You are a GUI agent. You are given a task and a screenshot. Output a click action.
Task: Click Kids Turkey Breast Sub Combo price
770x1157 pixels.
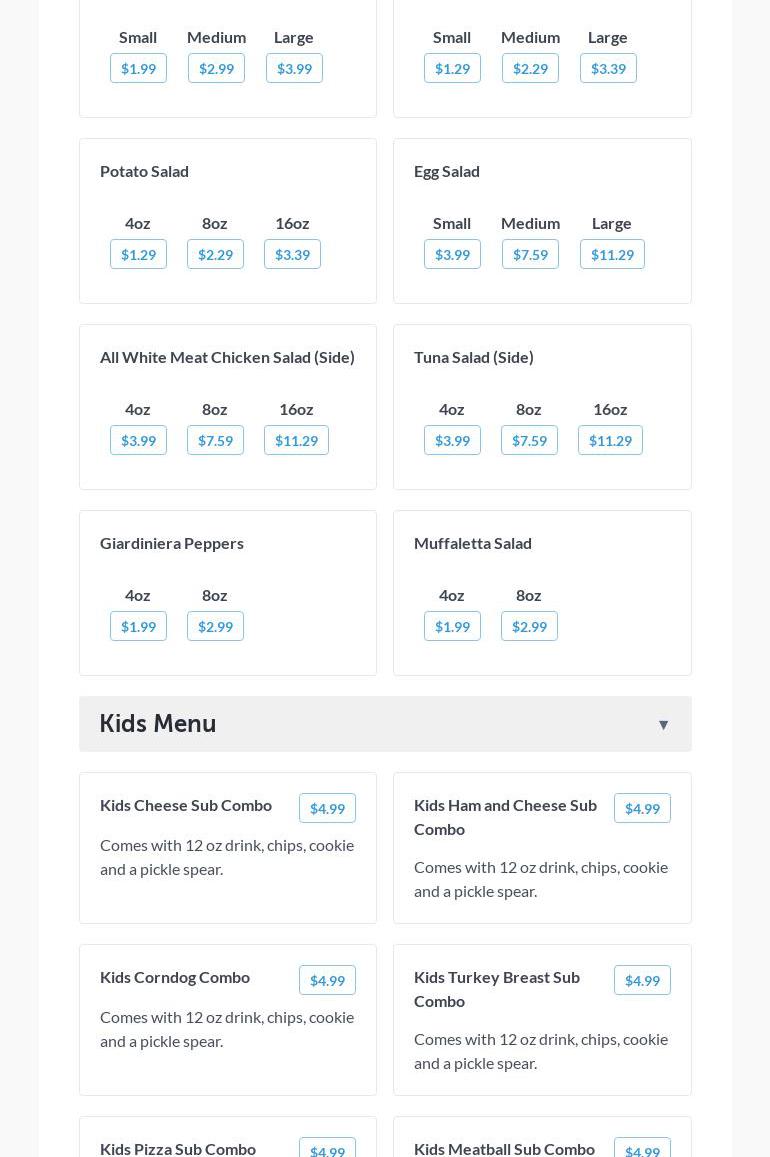[642, 981]
